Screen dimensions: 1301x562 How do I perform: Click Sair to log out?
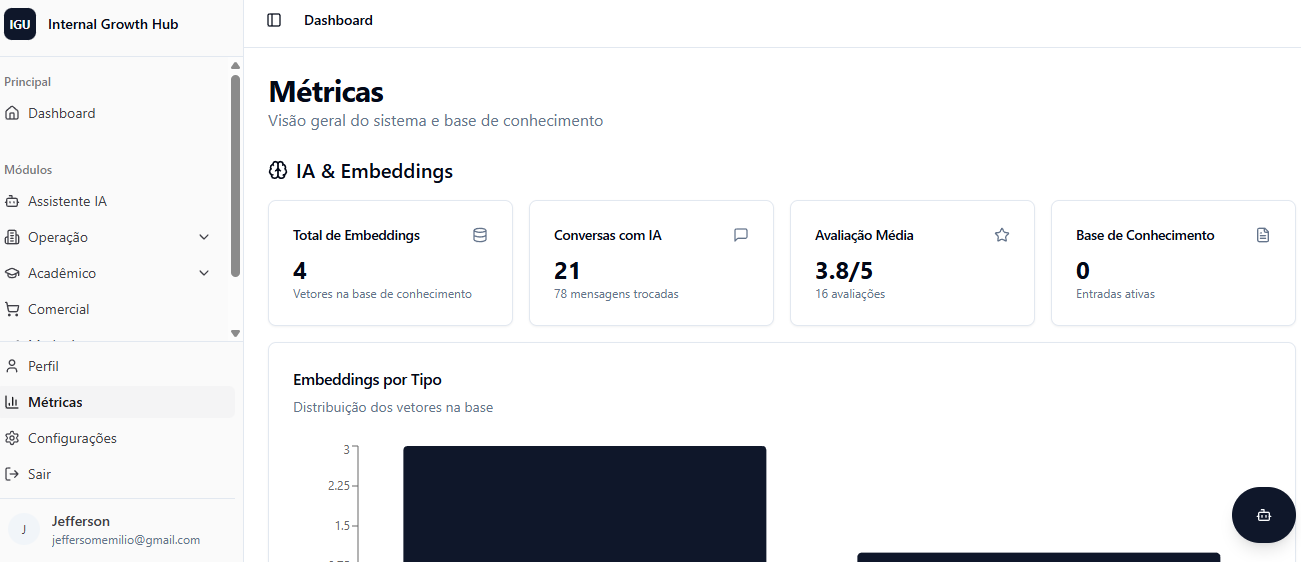pyautogui.click(x=39, y=474)
